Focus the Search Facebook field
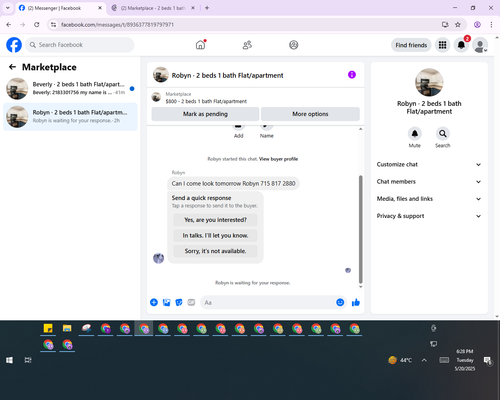The image size is (500, 400). pyautogui.click(x=80, y=45)
